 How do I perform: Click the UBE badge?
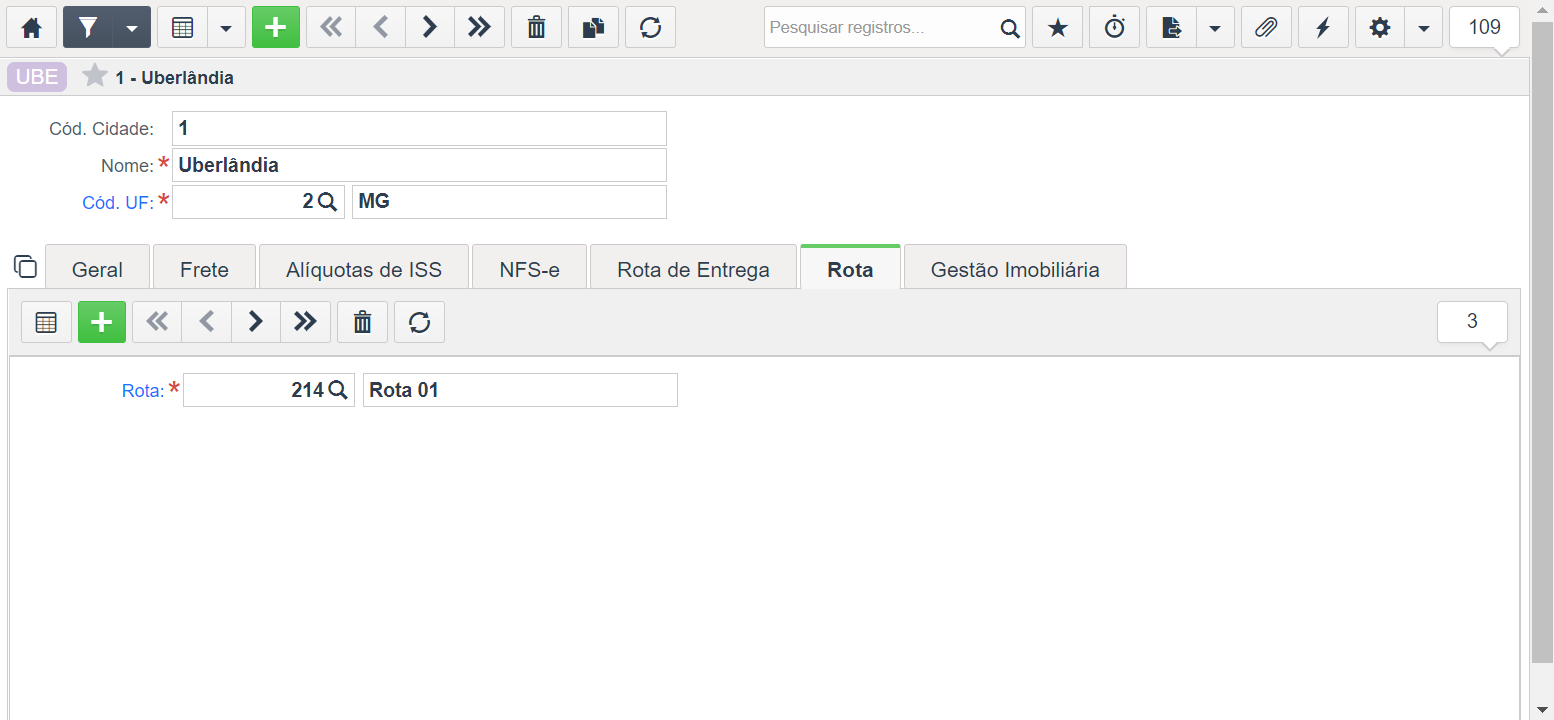37,77
